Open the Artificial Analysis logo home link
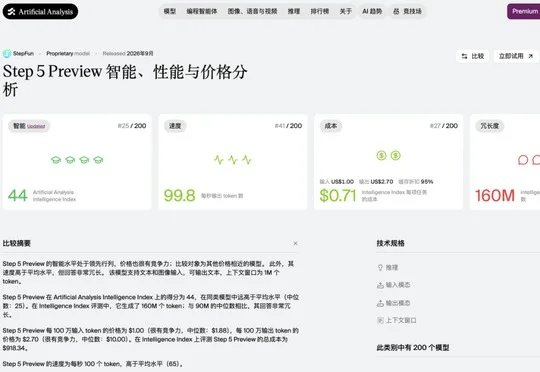The height and width of the screenshot is (372, 540). (40, 12)
